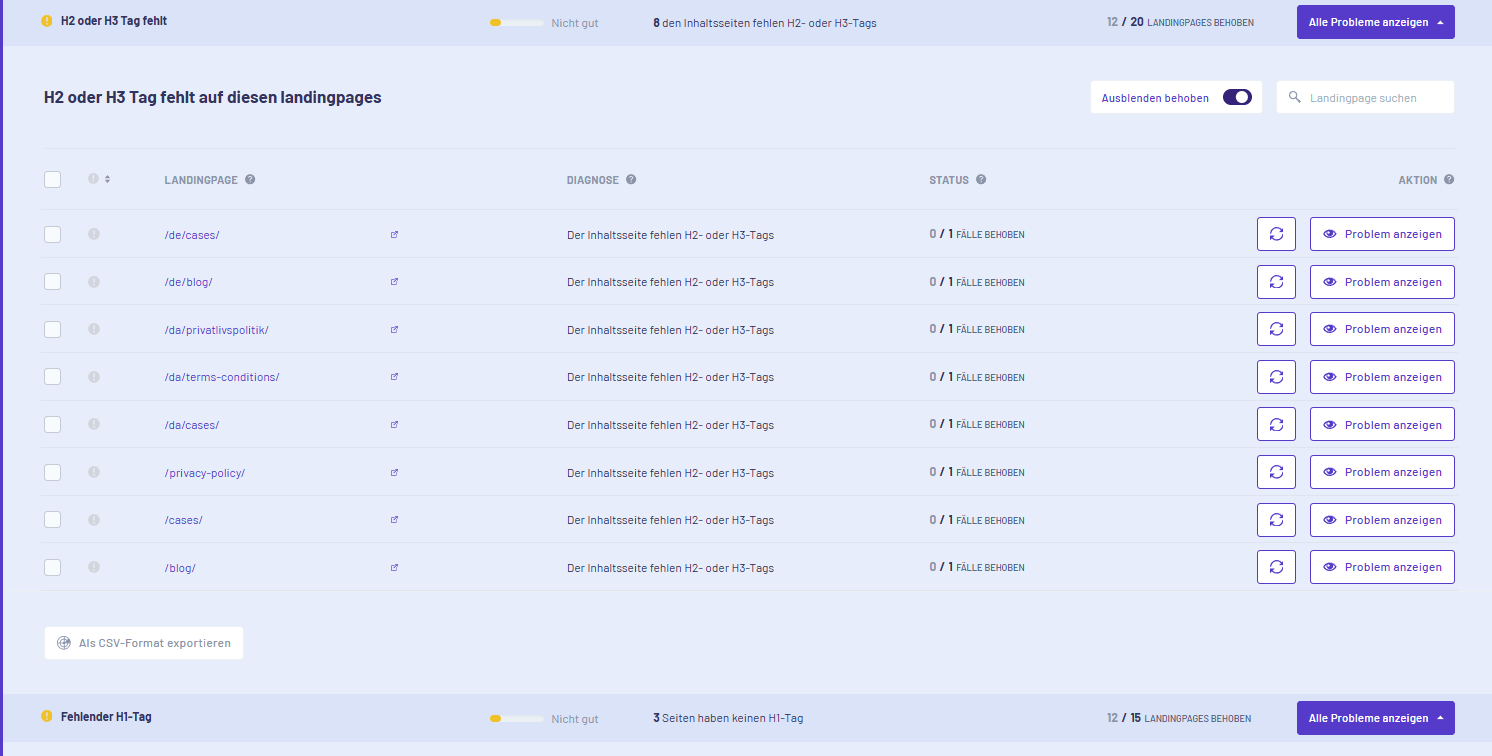Open /de/blog/ page via external link icon
The image size is (1492, 756).
click(394, 282)
